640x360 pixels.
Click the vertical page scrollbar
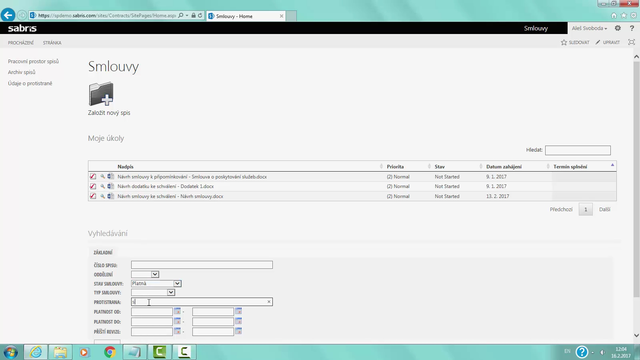coord(636,180)
